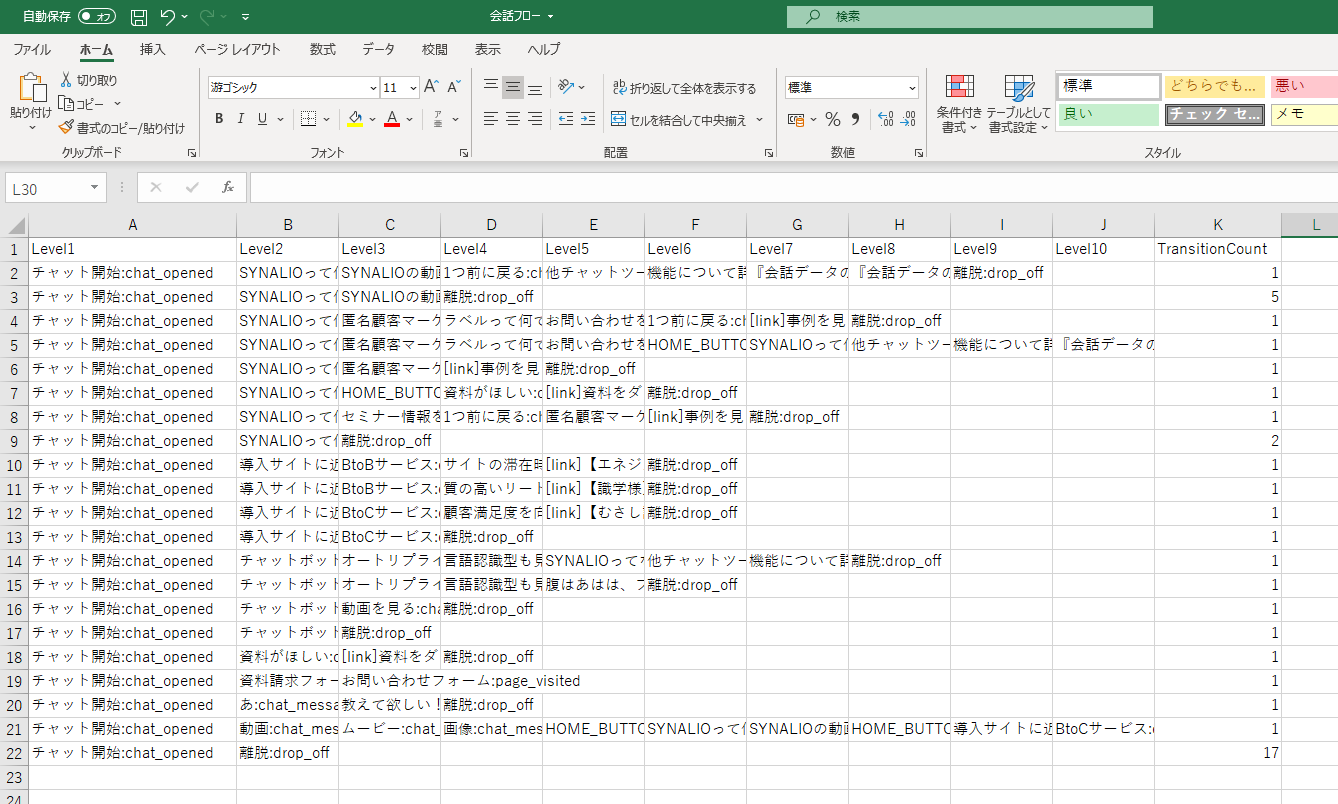Click 書式のコピー/貼り付け format painter

[x=122, y=128]
